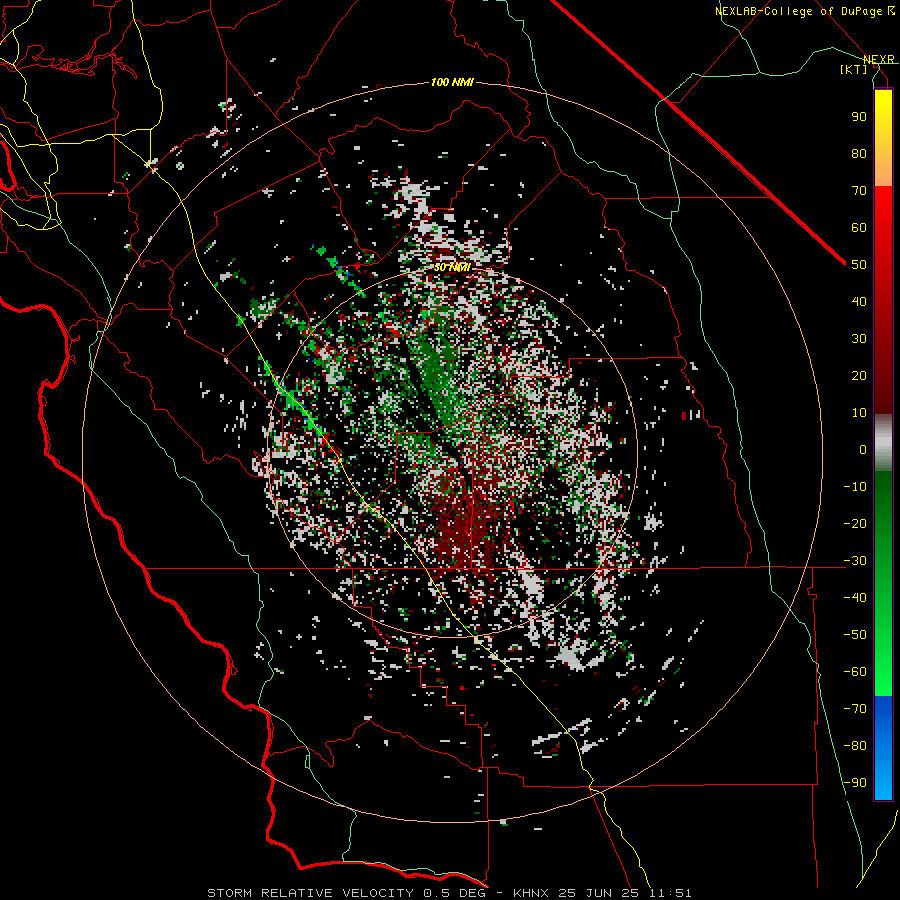The width and height of the screenshot is (900, 900).
Task: Pick the gray zero-velocity color bar segment
Action: [x=883, y=443]
